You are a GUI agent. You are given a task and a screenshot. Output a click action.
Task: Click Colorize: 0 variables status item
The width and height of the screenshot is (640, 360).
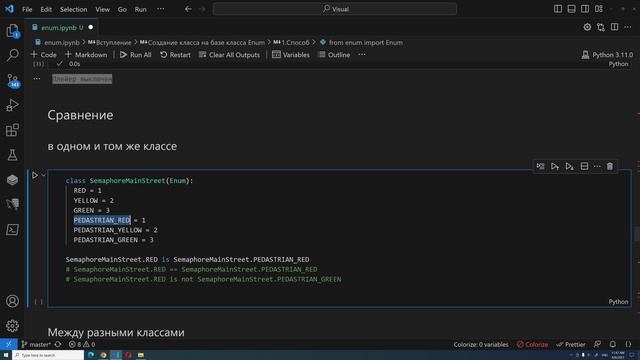(x=481, y=344)
